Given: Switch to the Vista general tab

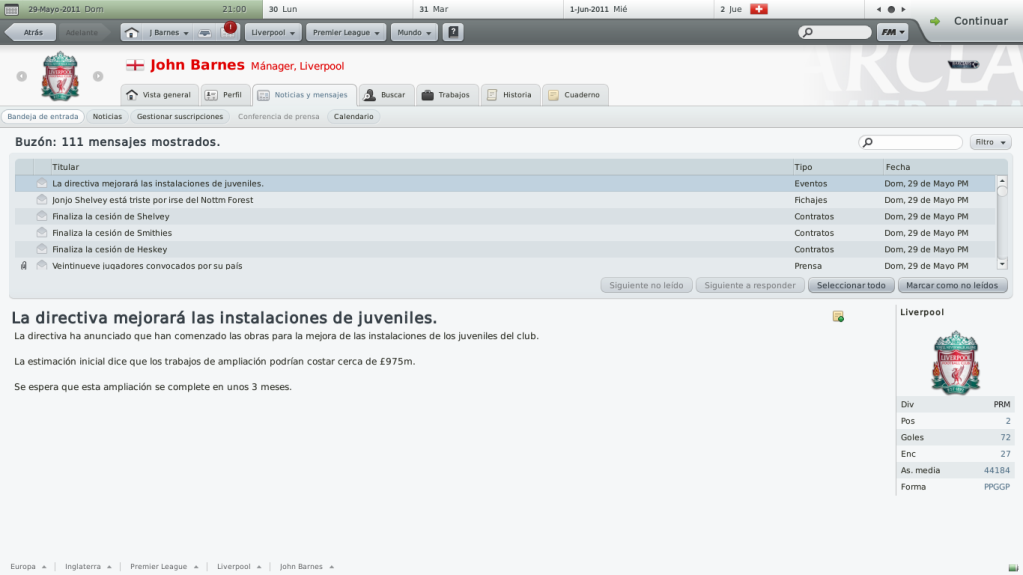Looking at the screenshot, I should tap(160, 95).
